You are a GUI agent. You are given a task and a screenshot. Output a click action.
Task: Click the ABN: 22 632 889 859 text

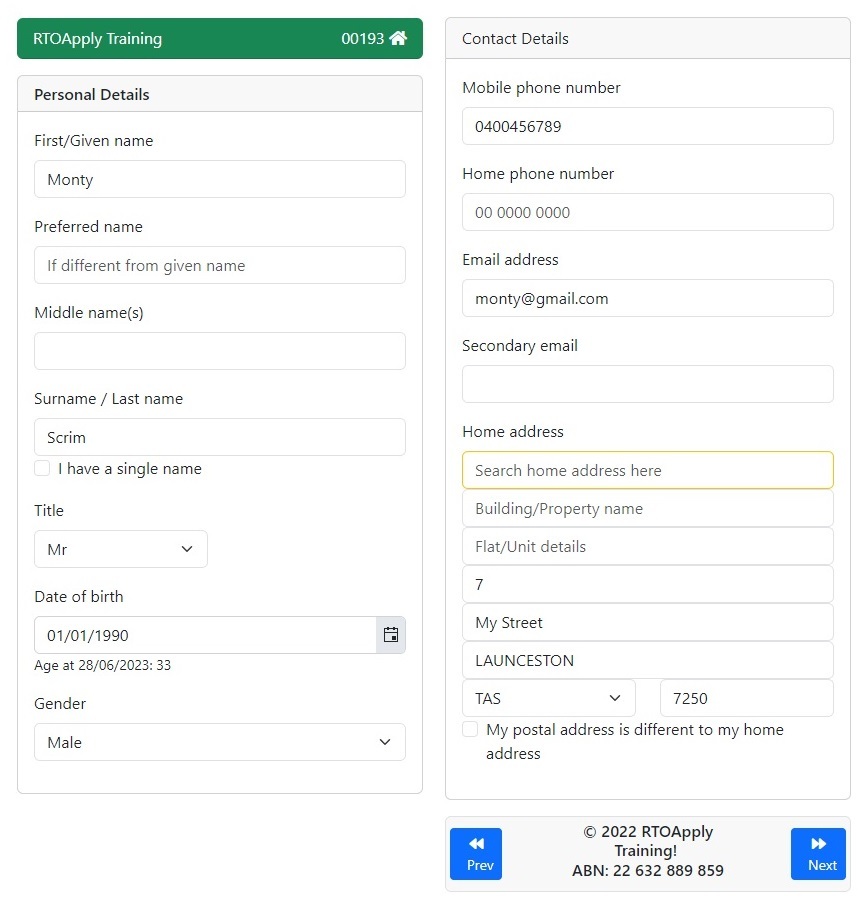(647, 870)
